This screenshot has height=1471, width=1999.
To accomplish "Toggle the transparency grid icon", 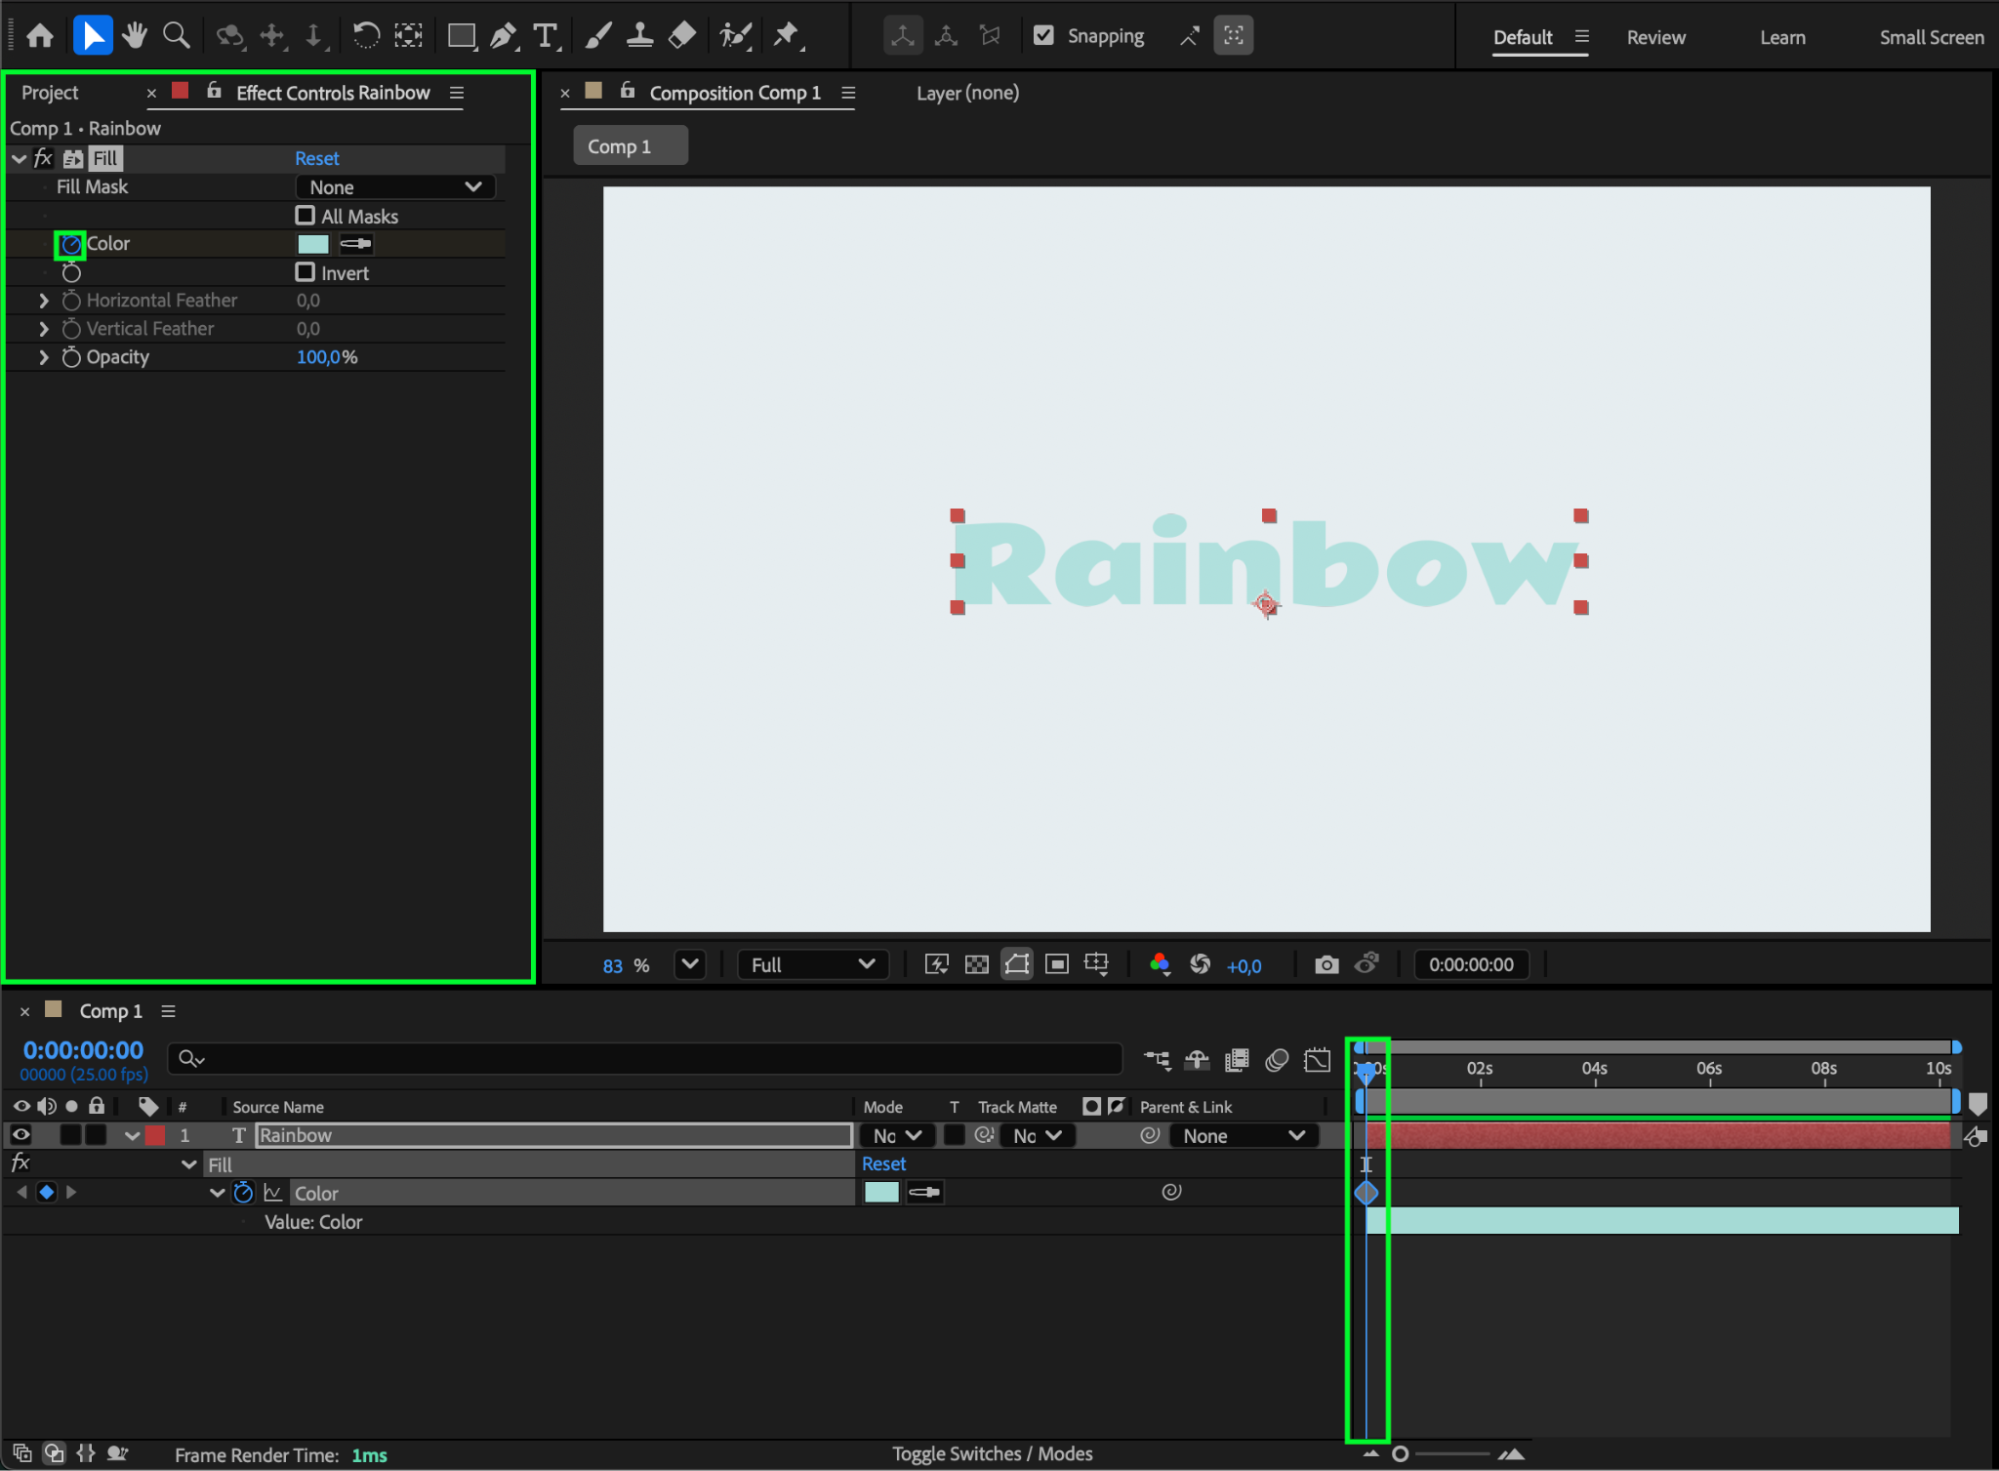I will [976, 964].
